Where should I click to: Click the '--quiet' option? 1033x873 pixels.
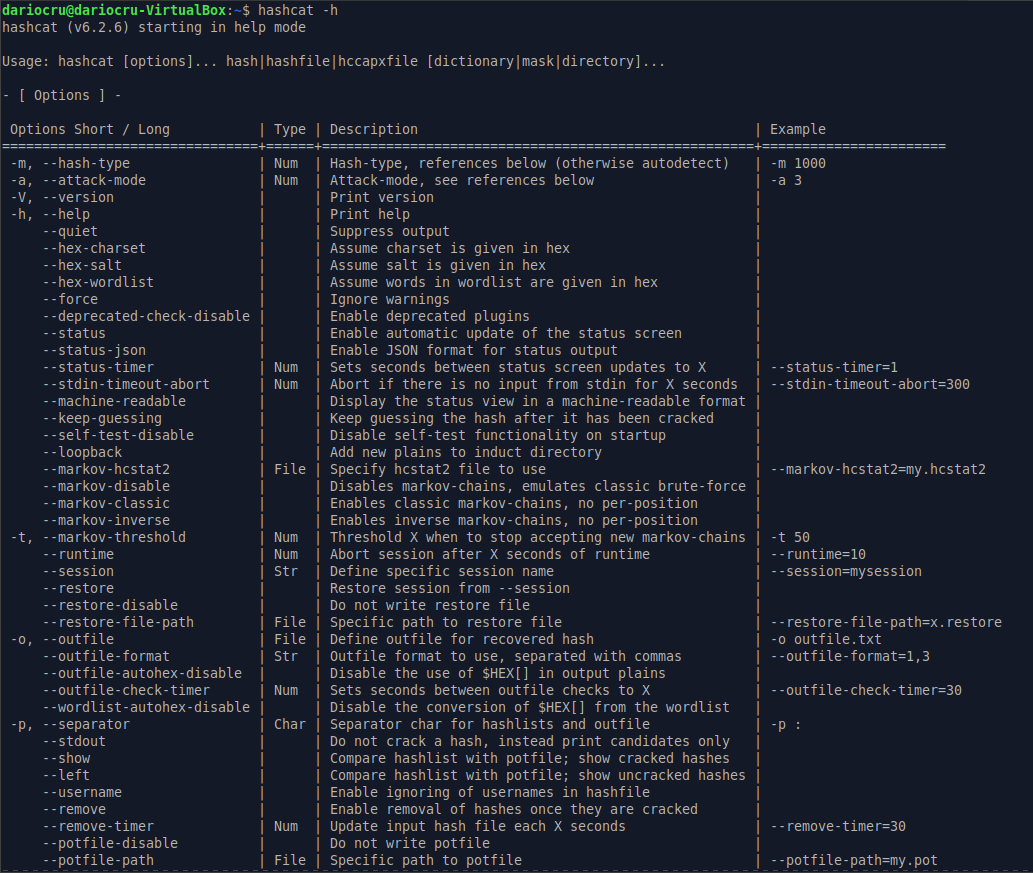coord(70,232)
